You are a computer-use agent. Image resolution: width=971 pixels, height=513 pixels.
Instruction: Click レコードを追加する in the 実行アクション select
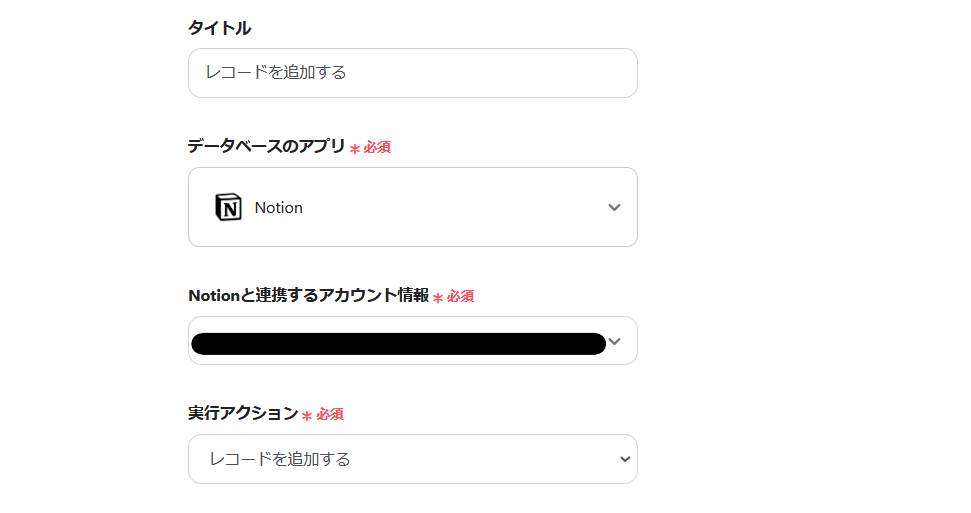[279, 459]
